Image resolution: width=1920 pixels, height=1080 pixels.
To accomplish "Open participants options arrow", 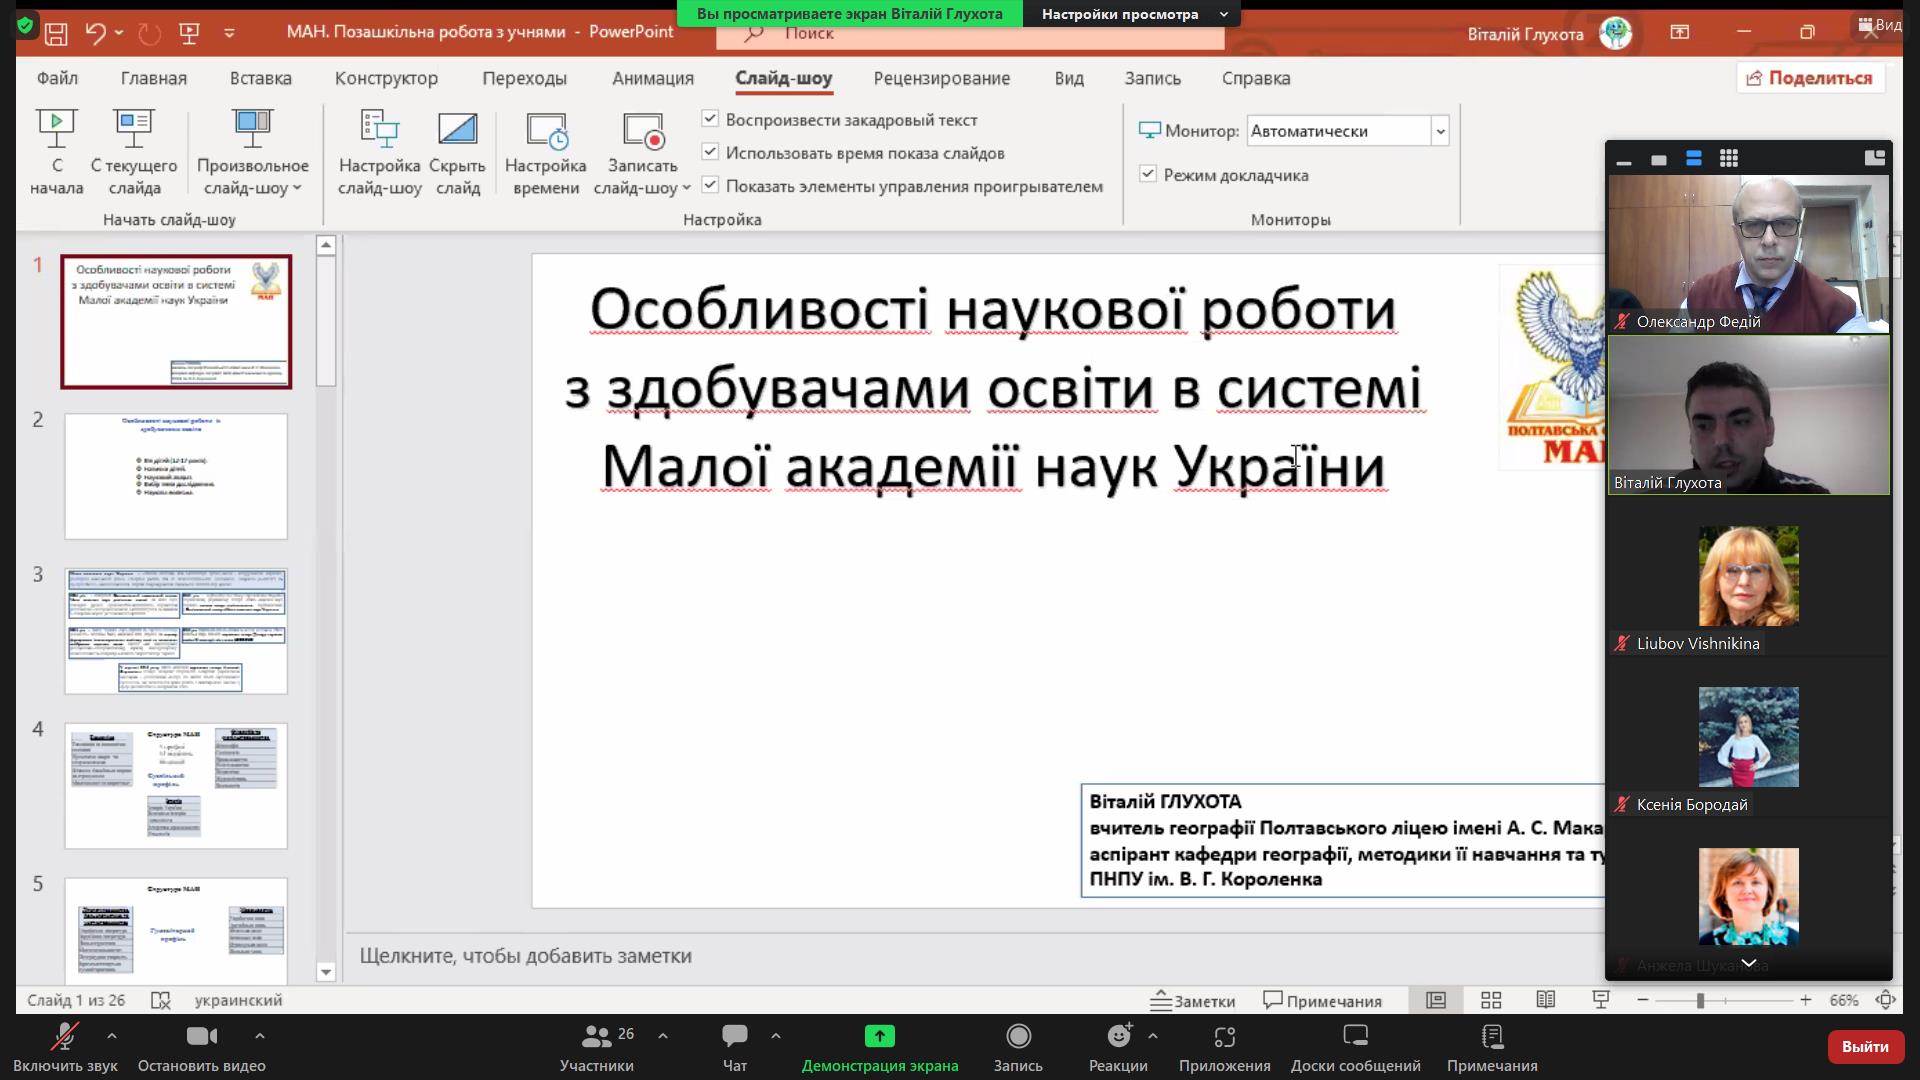I will click(x=663, y=1036).
